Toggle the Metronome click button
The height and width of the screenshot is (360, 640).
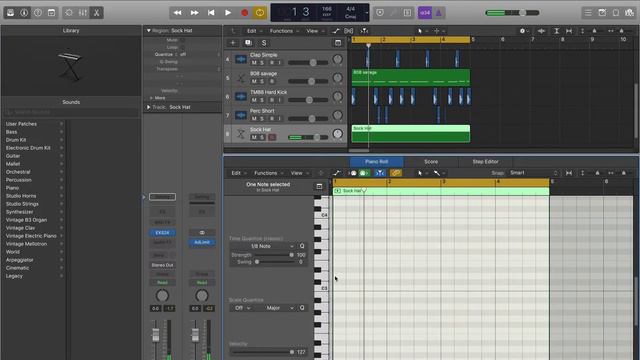(439, 13)
